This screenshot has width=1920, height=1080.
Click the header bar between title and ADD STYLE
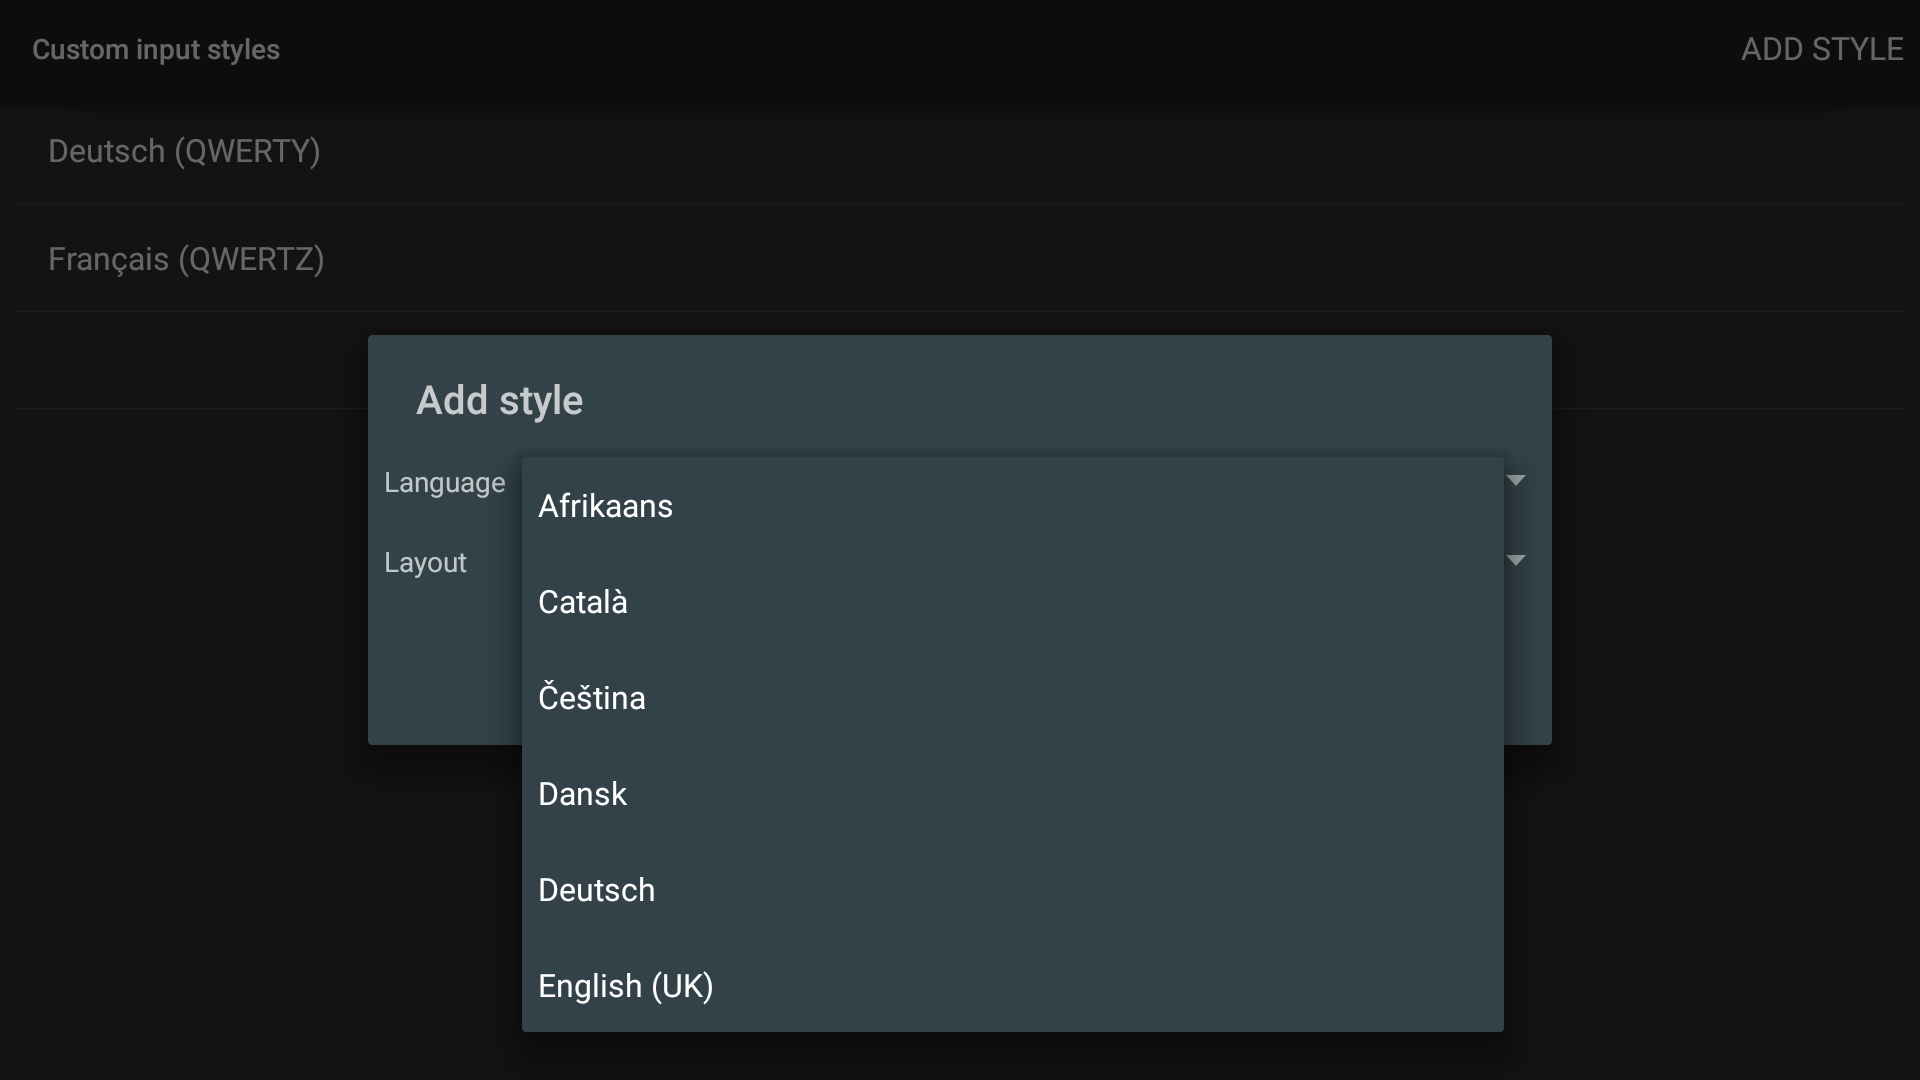click(1000, 50)
